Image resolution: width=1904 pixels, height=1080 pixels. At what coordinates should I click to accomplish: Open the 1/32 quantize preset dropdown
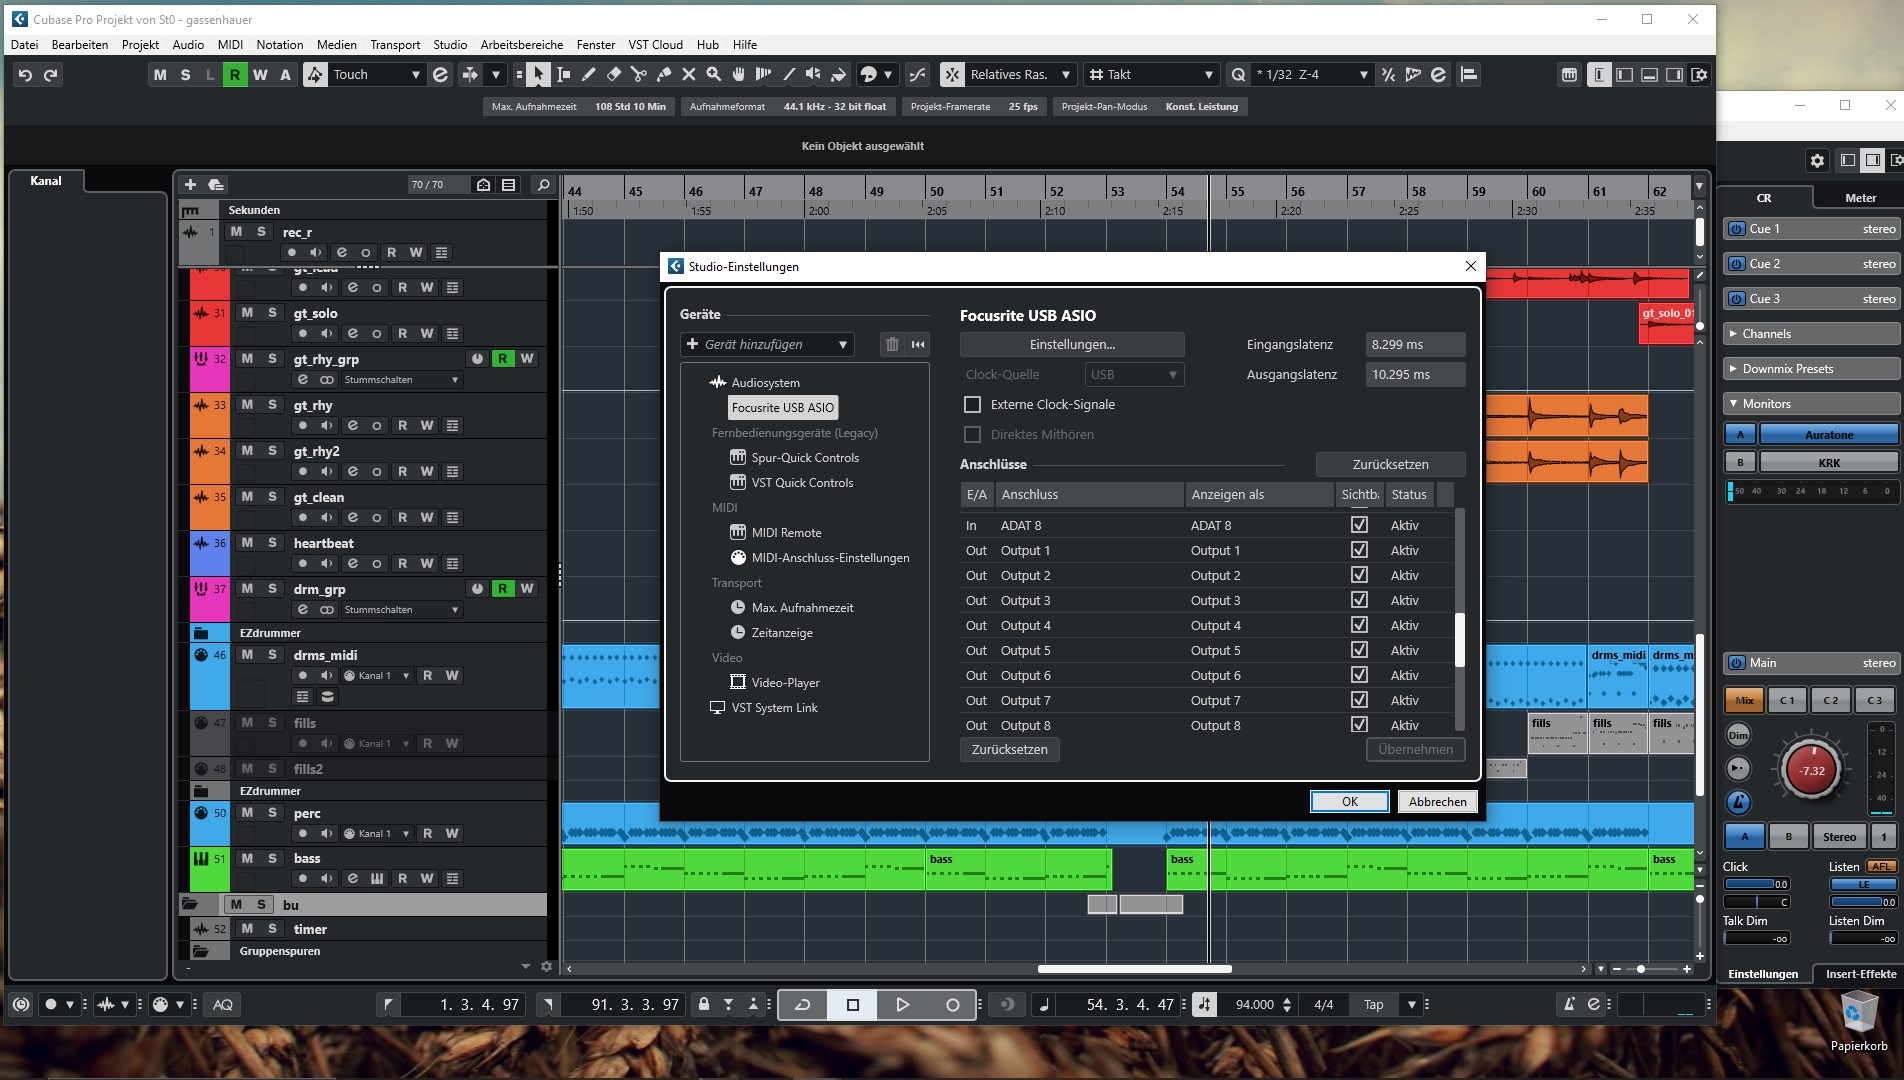(x=1311, y=75)
